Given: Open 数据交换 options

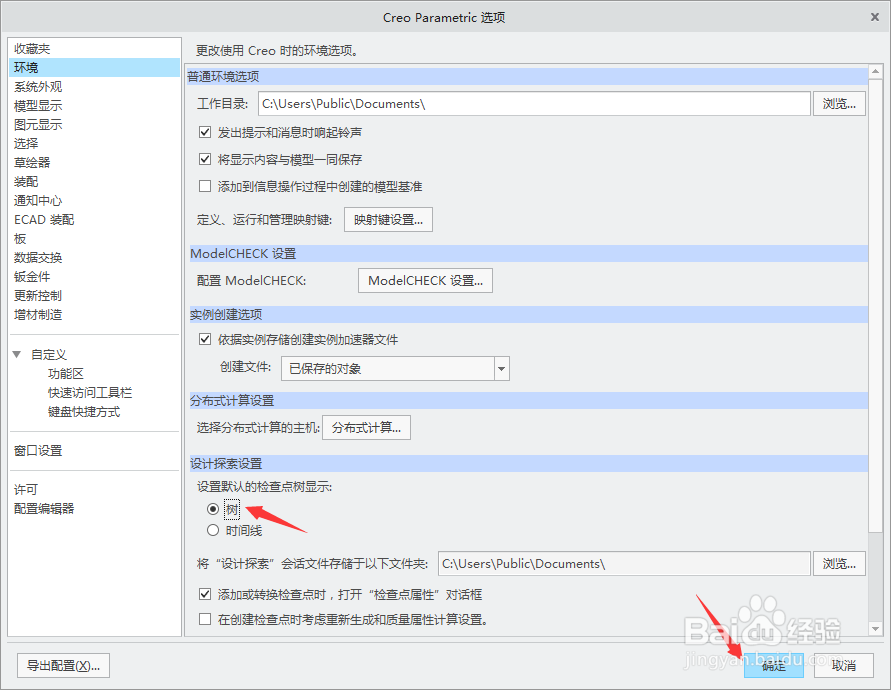Looking at the screenshot, I should pyautogui.click(x=38, y=257).
